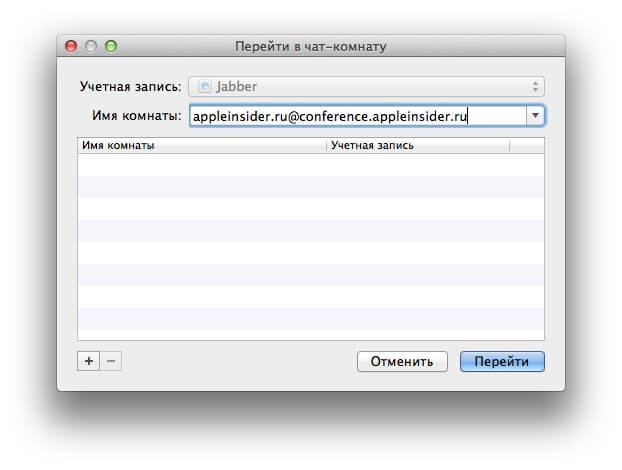Sort by Учетная запись column header
This screenshot has width=622, height=470.
pos(418,146)
